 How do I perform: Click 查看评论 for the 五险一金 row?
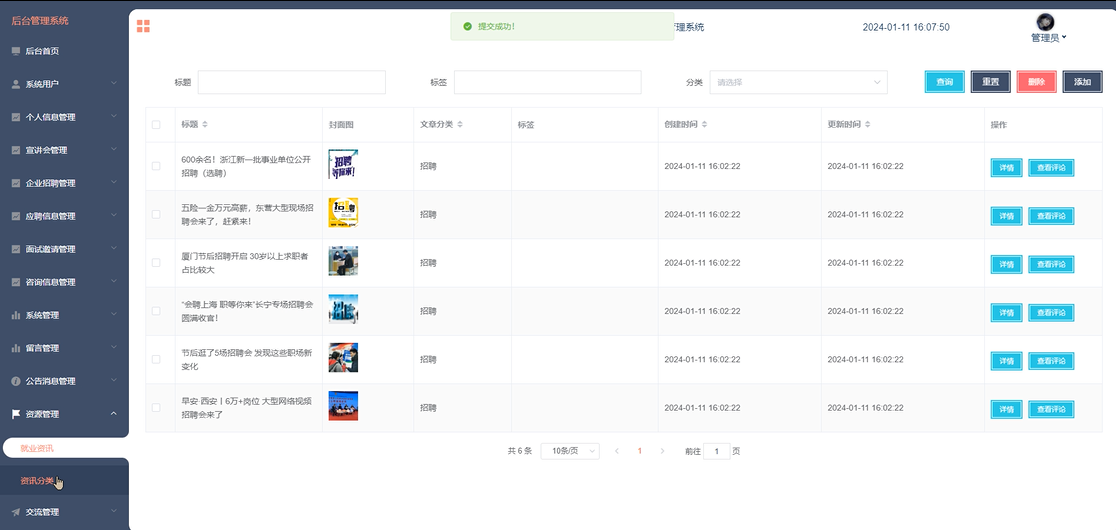click(1051, 216)
